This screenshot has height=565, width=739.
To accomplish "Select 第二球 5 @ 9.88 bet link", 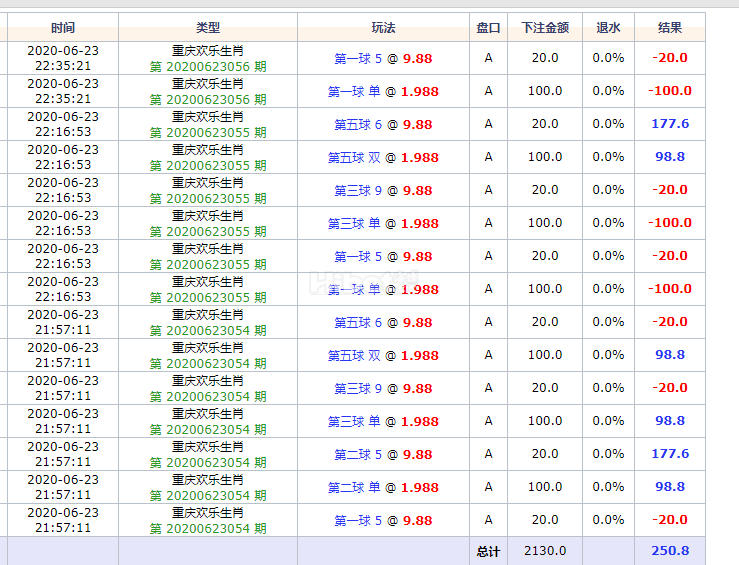I will [x=383, y=454].
